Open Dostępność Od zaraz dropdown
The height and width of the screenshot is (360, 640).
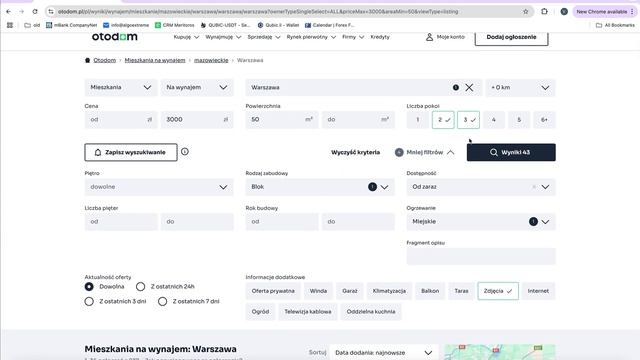point(481,187)
